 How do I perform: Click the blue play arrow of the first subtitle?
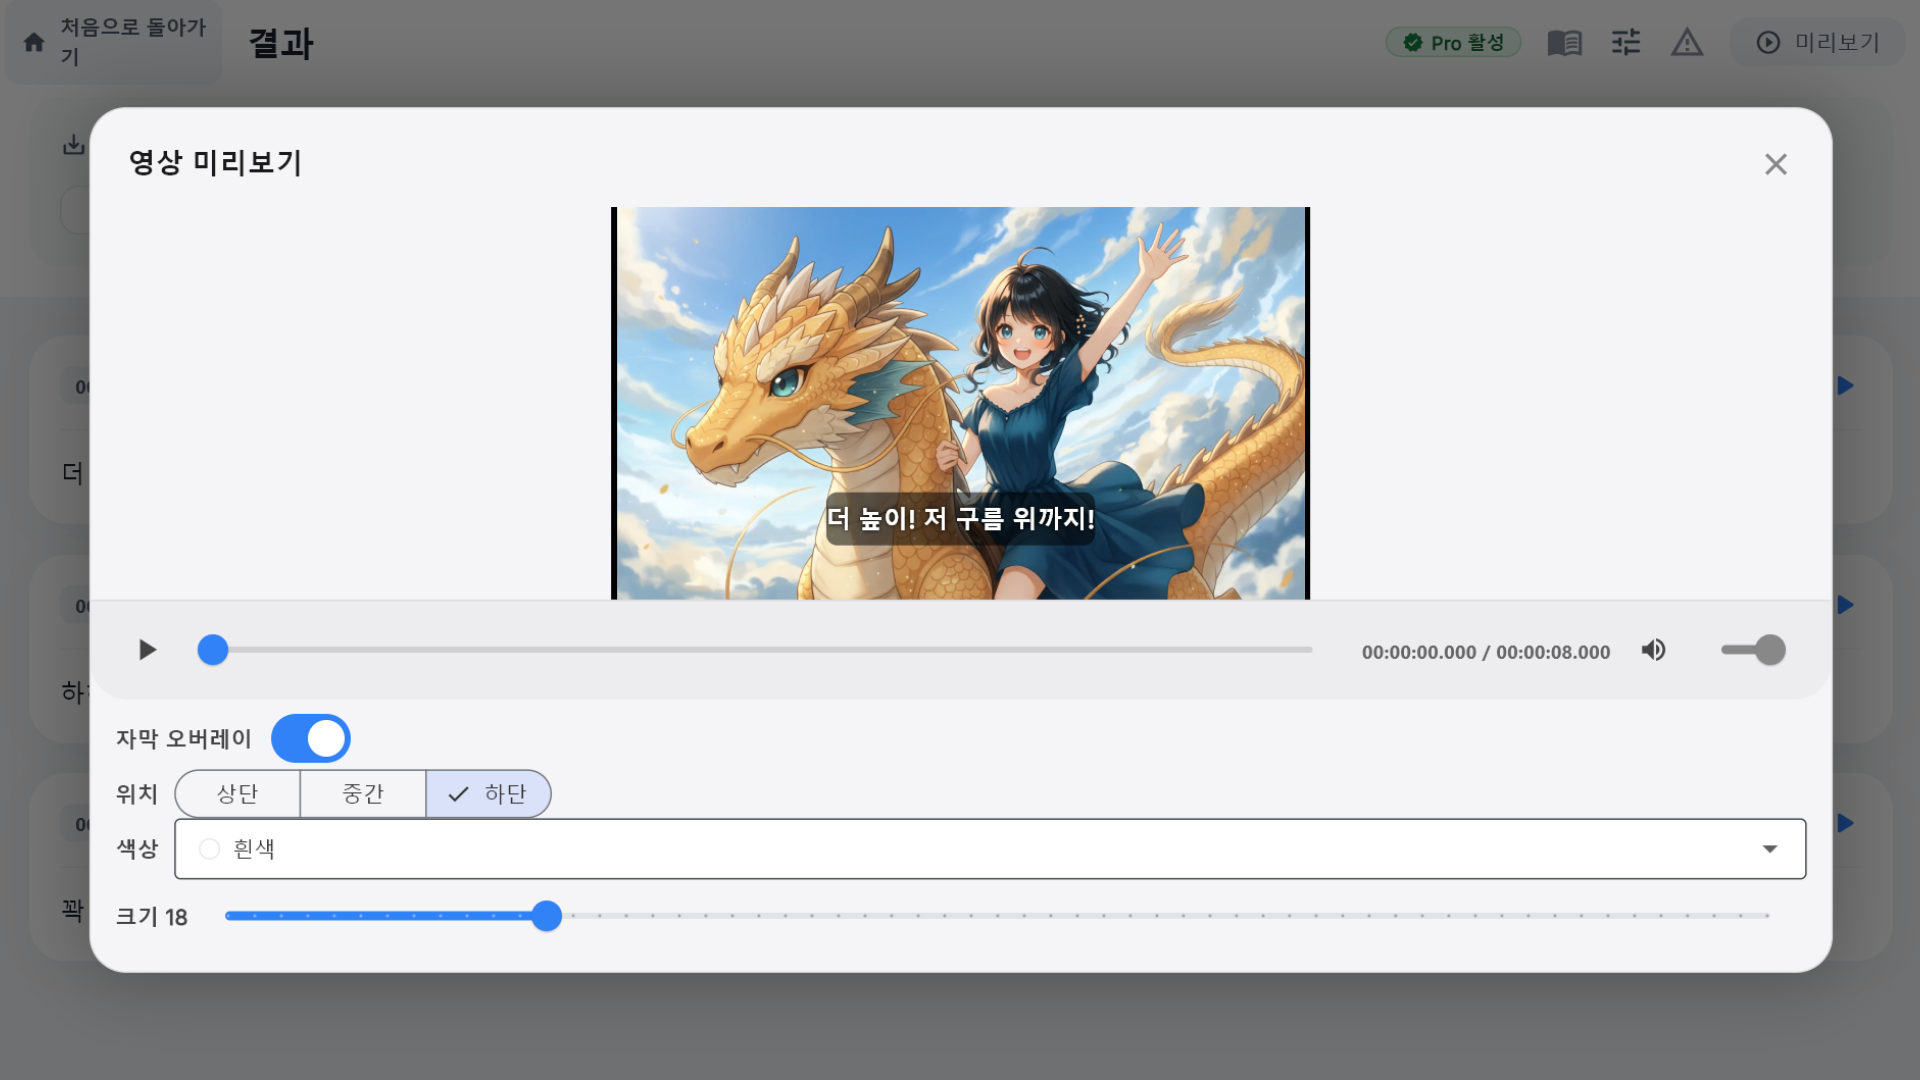pos(1845,386)
